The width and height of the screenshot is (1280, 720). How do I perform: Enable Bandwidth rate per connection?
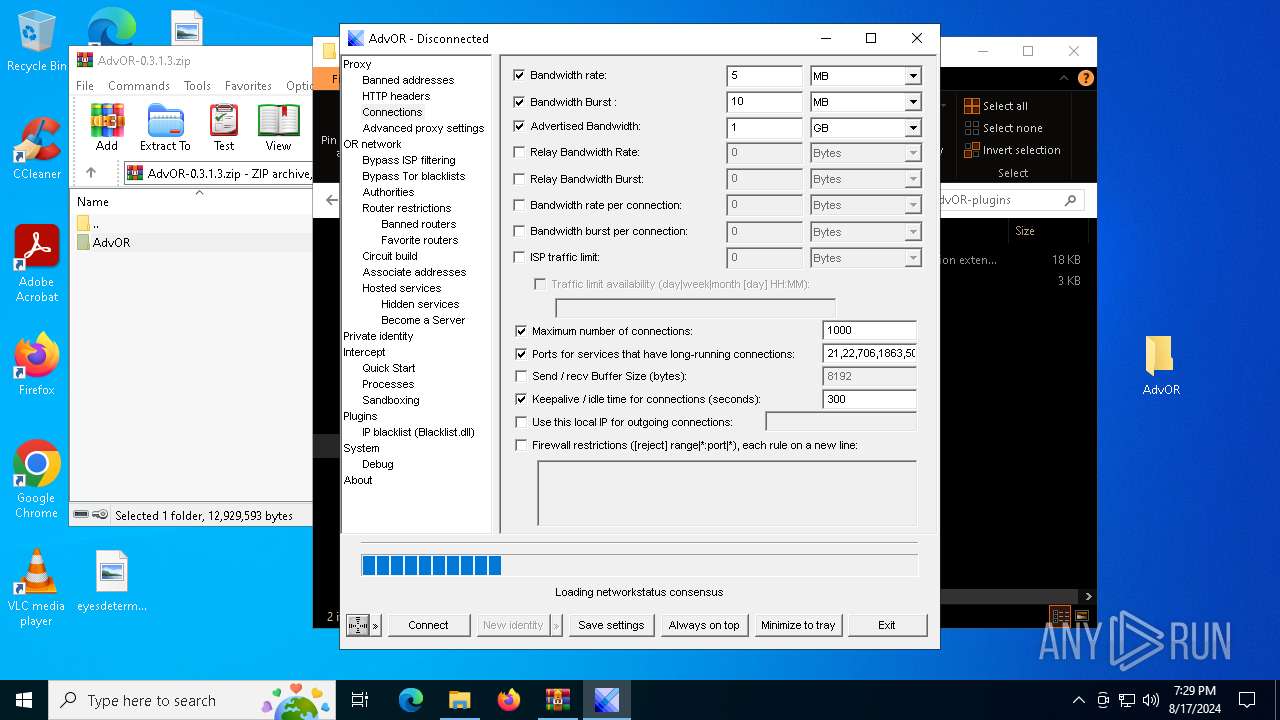(x=519, y=205)
